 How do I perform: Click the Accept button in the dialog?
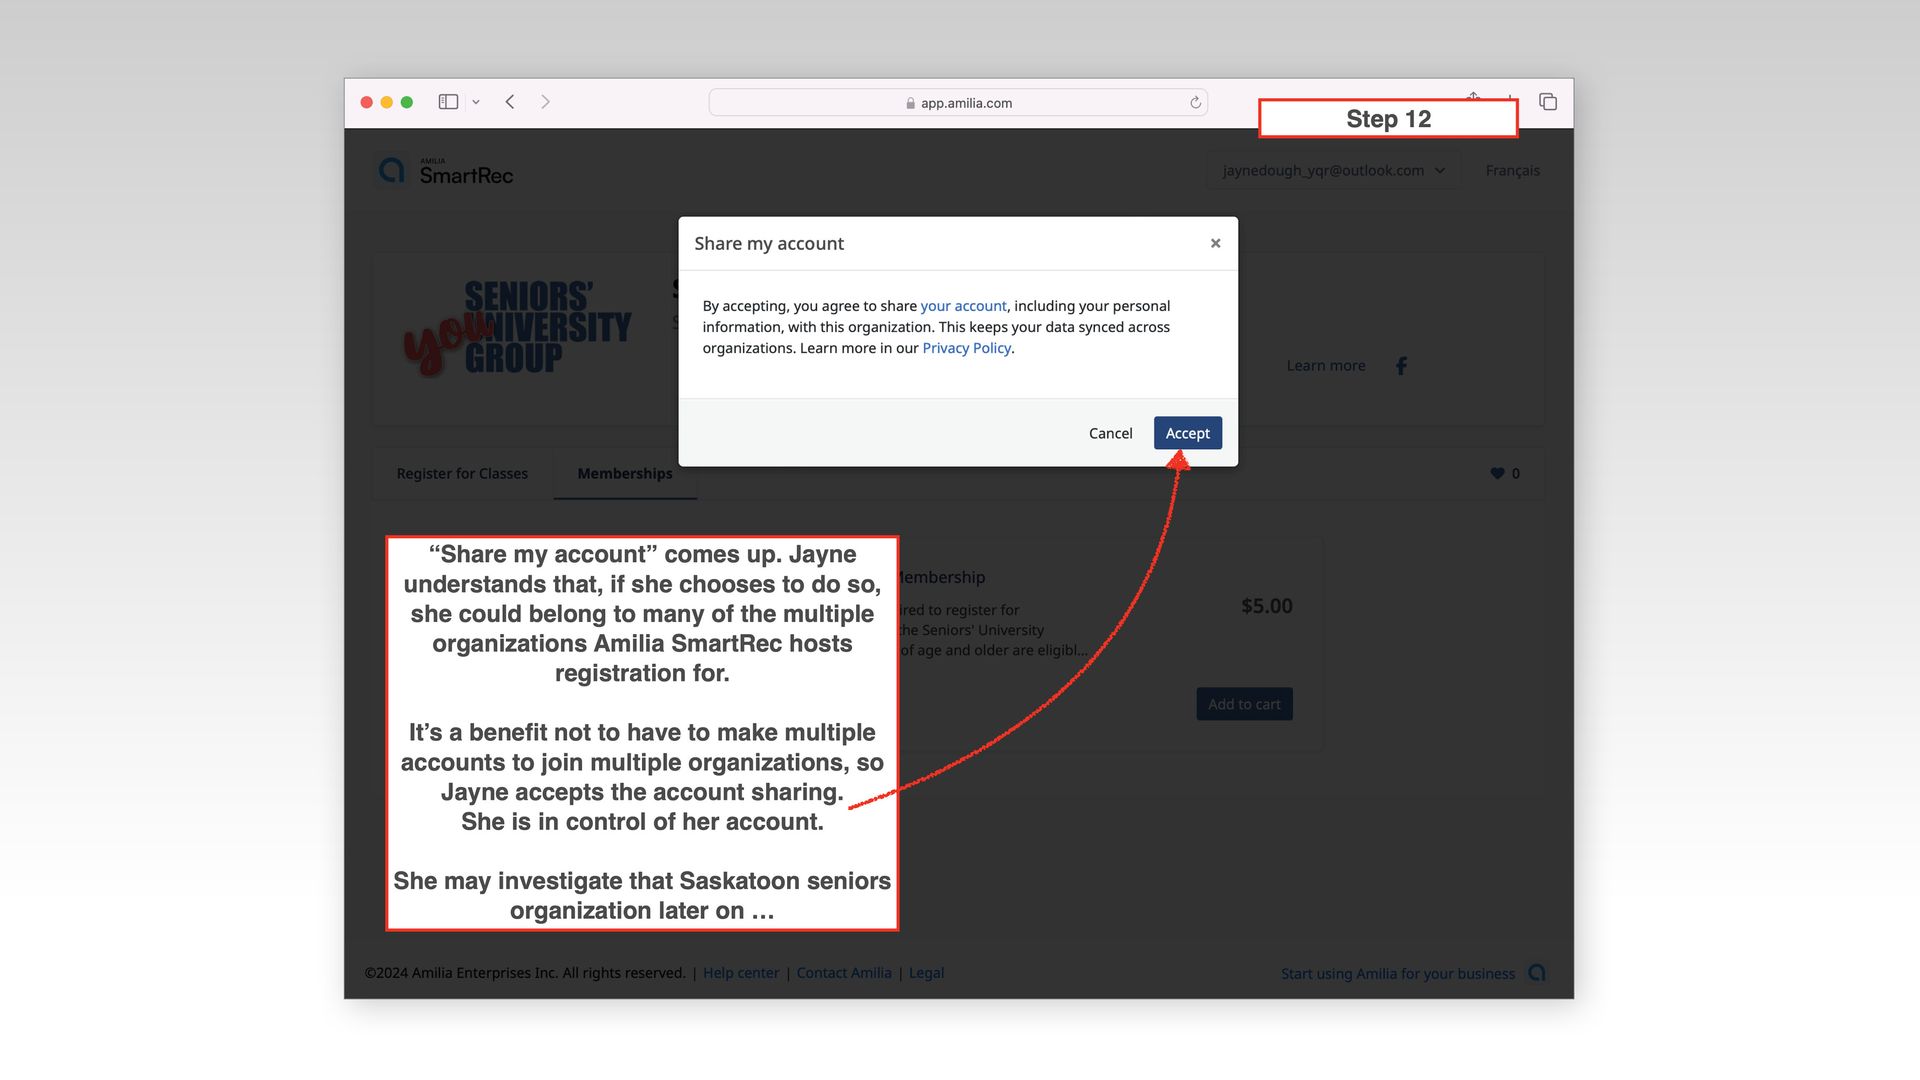click(1187, 433)
